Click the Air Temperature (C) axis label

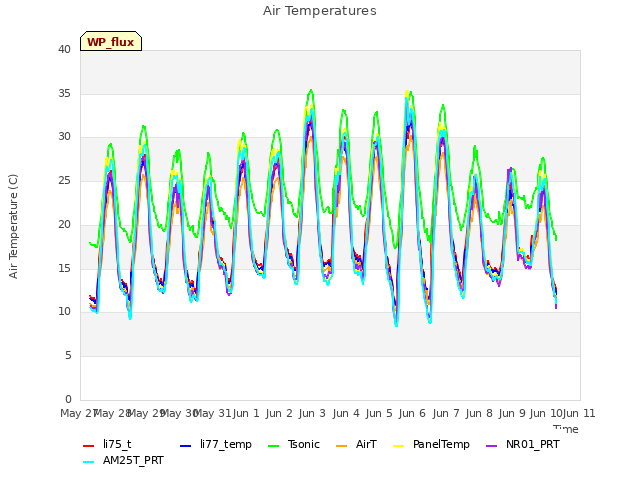coord(13,226)
